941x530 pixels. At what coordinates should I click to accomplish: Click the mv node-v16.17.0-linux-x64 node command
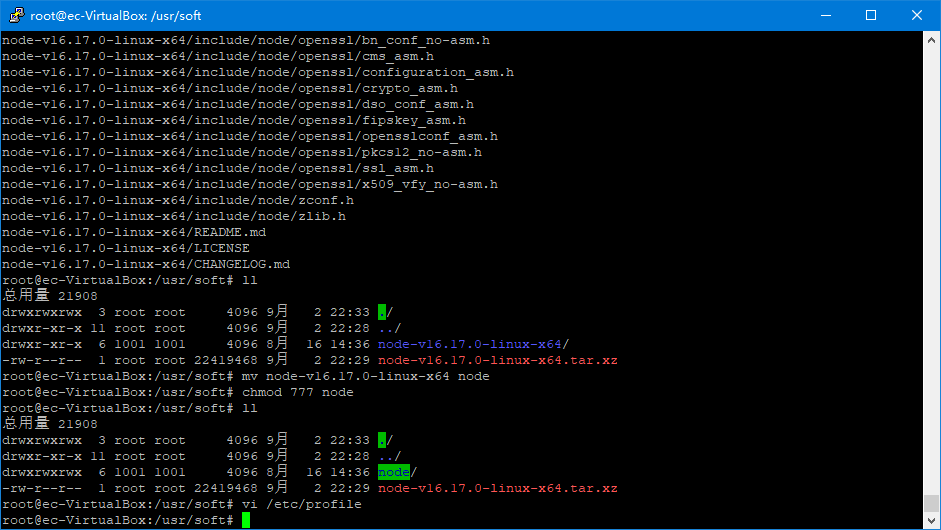pos(365,376)
